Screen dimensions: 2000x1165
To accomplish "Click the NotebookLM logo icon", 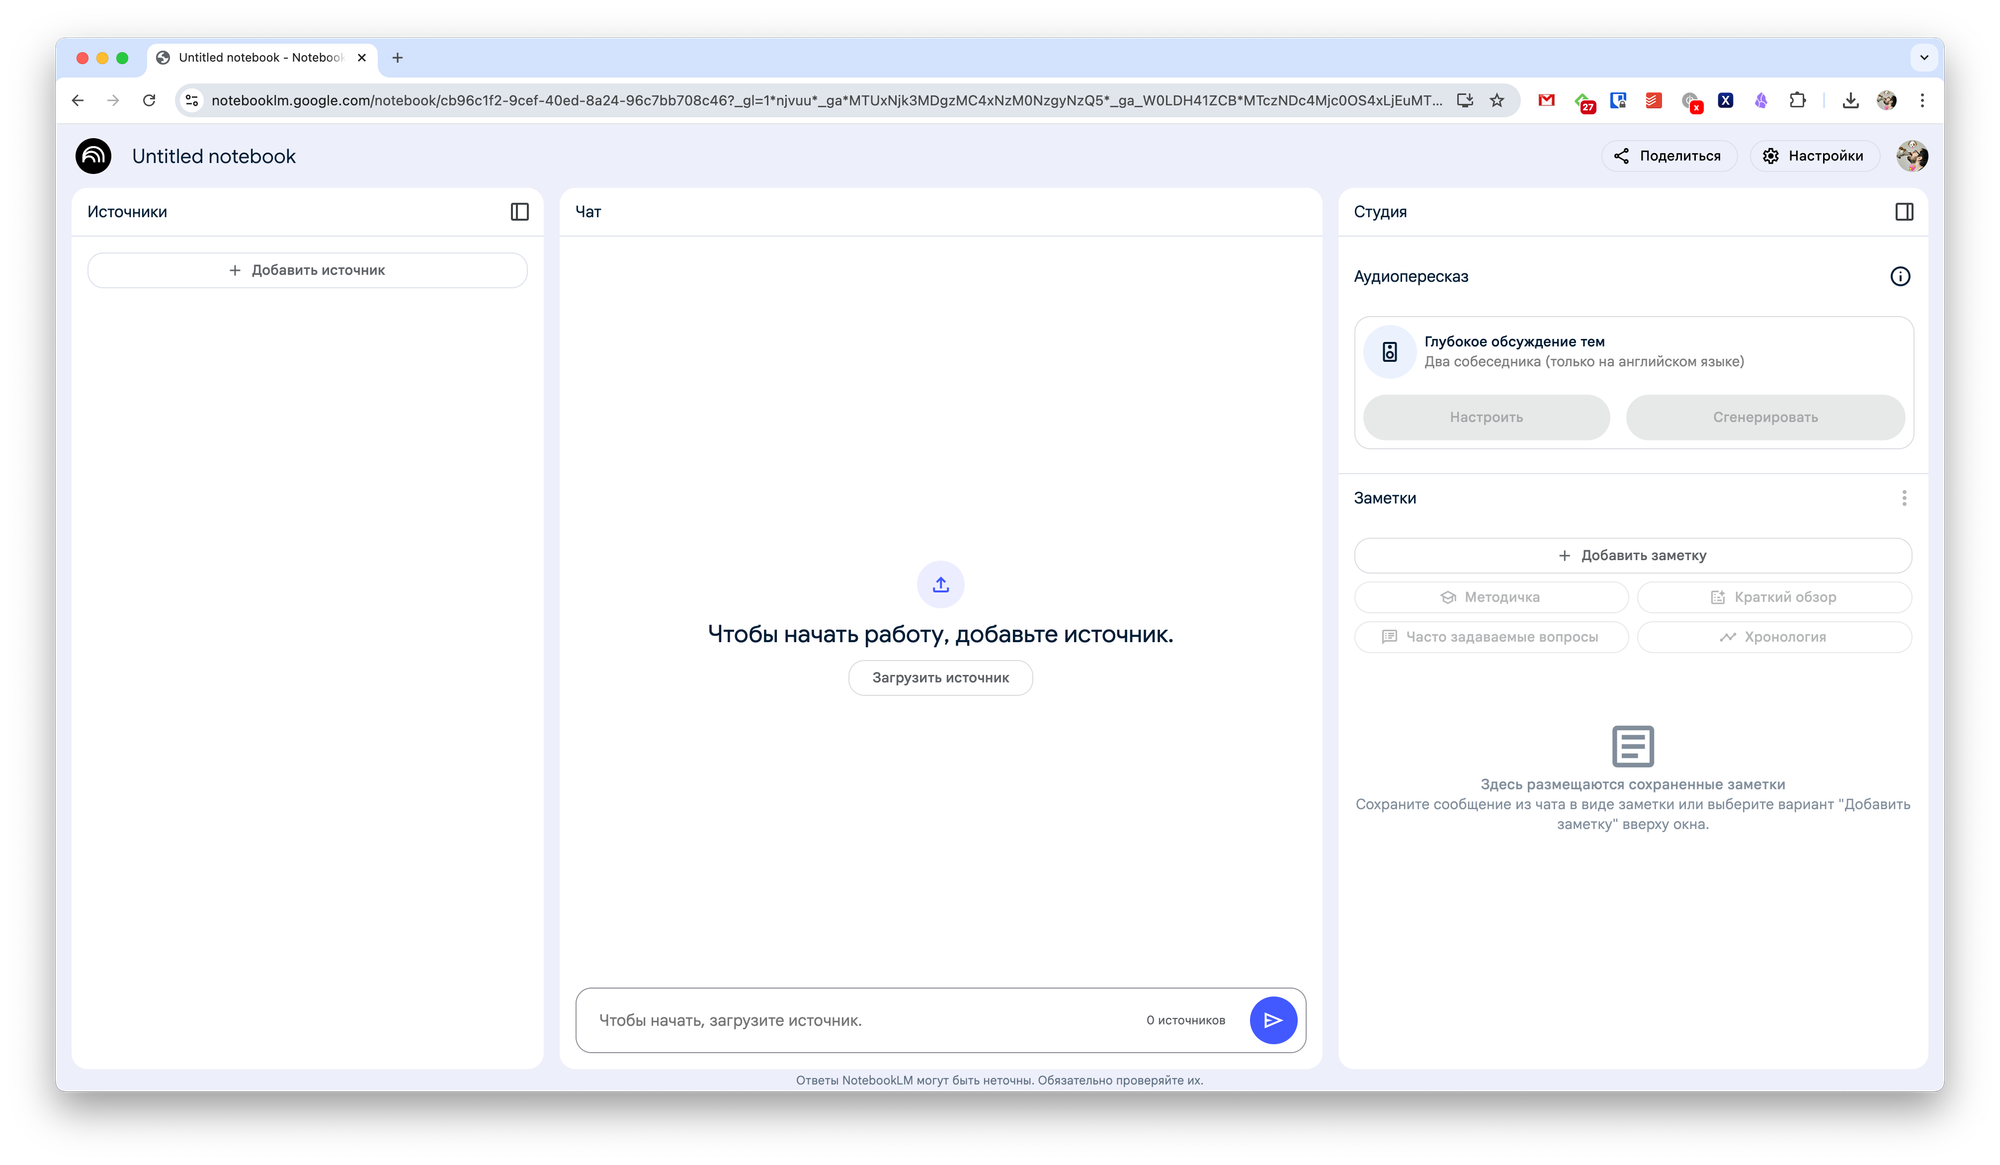I will (94, 156).
